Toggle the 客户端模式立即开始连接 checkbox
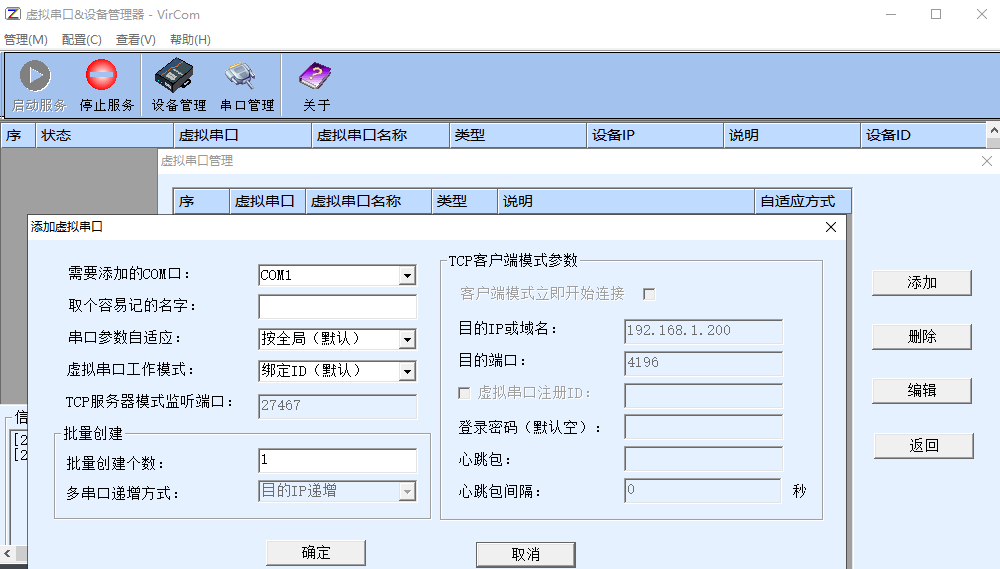The image size is (1000, 569). click(x=649, y=294)
